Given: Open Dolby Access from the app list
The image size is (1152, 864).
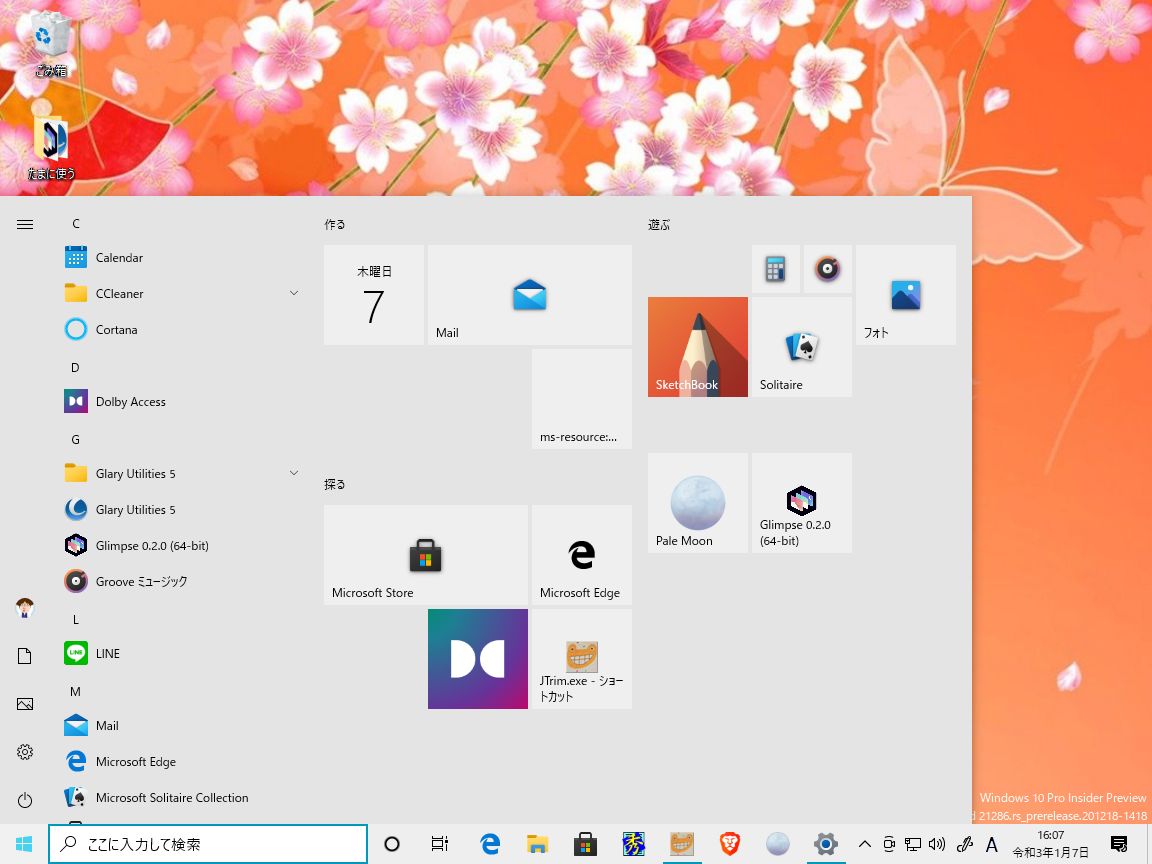Looking at the screenshot, I should (x=130, y=401).
